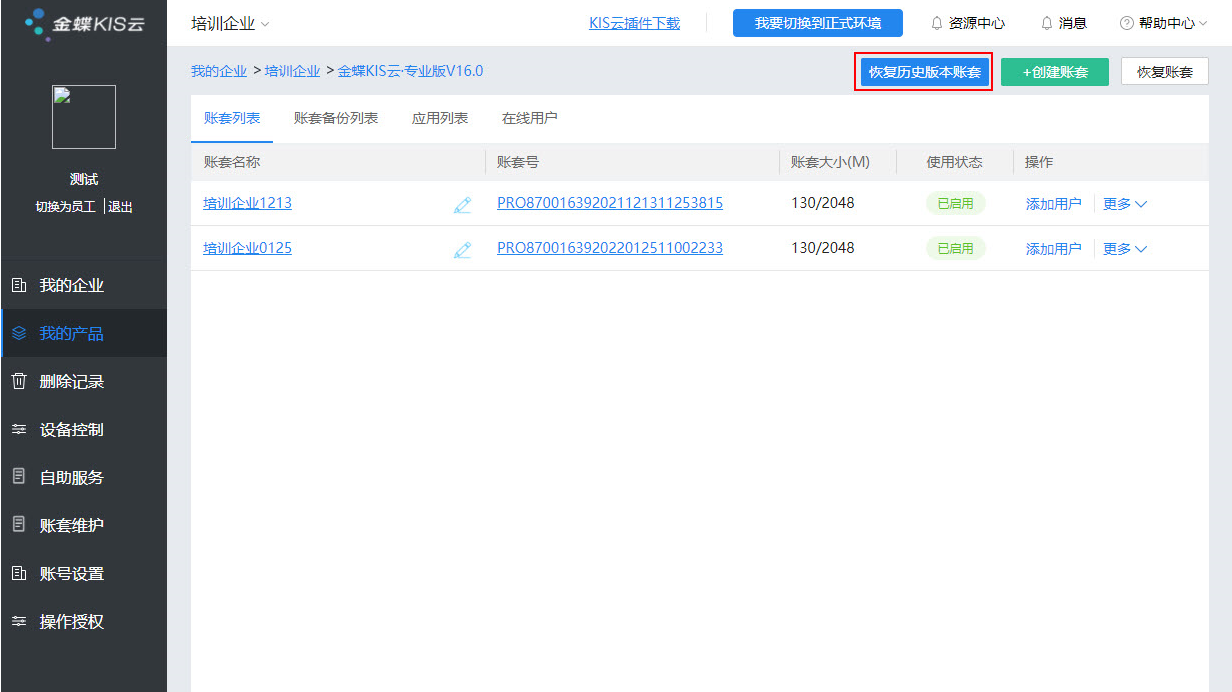Click the 测试 username under the avatar
Image resolution: width=1232 pixels, height=692 pixels.
pyautogui.click(x=84, y=180)
